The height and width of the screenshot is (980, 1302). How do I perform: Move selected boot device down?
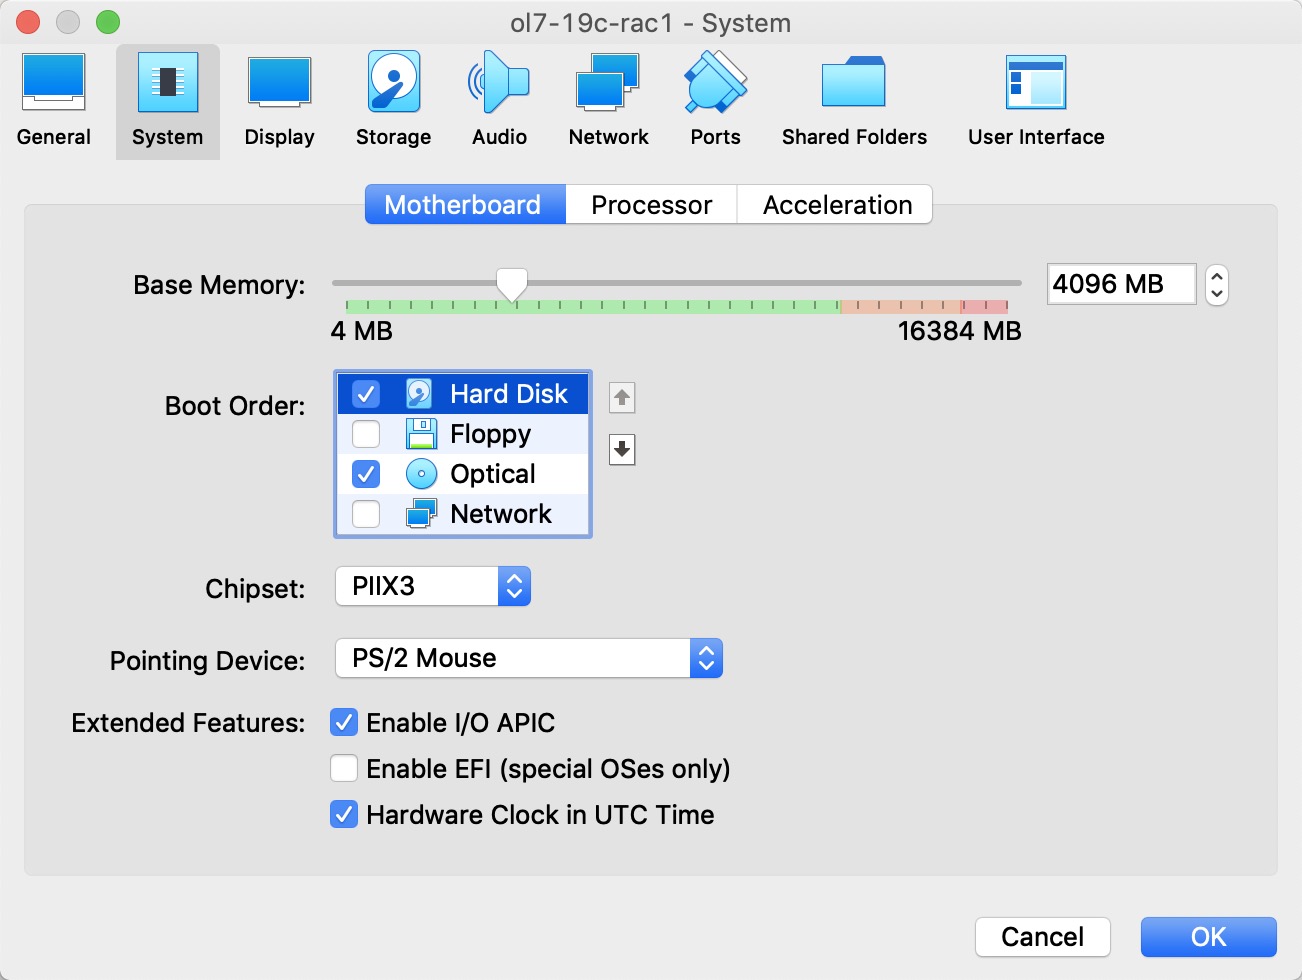[622, 450]
